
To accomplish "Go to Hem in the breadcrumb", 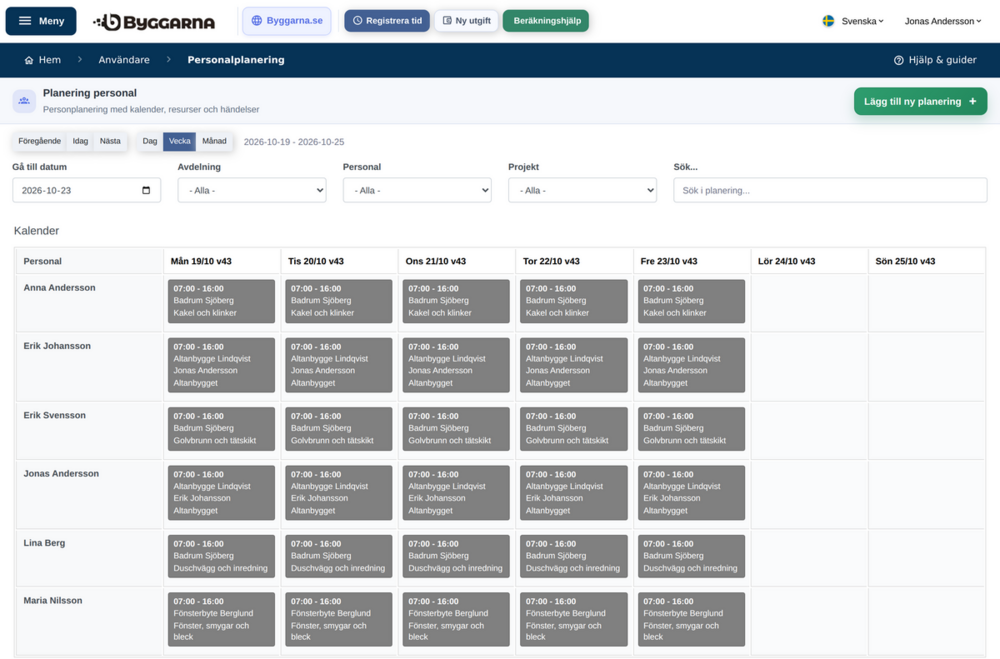I will tap(43, 60).
